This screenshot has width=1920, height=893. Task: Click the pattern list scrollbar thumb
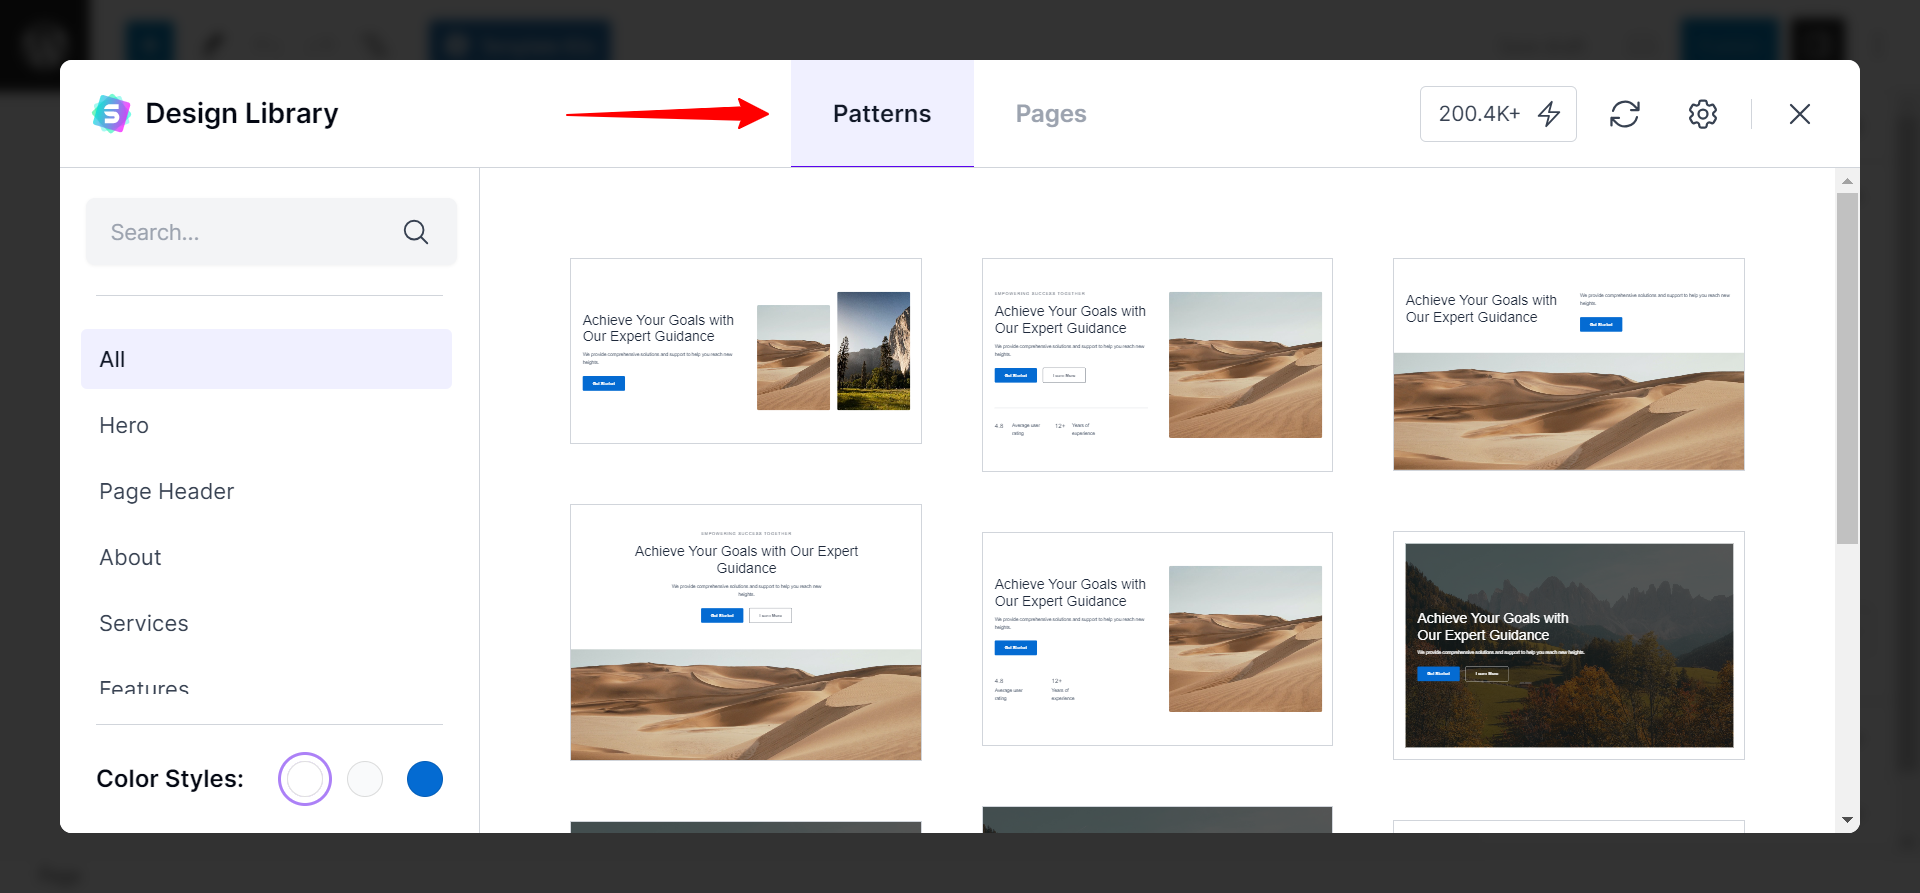(1847, 368)
